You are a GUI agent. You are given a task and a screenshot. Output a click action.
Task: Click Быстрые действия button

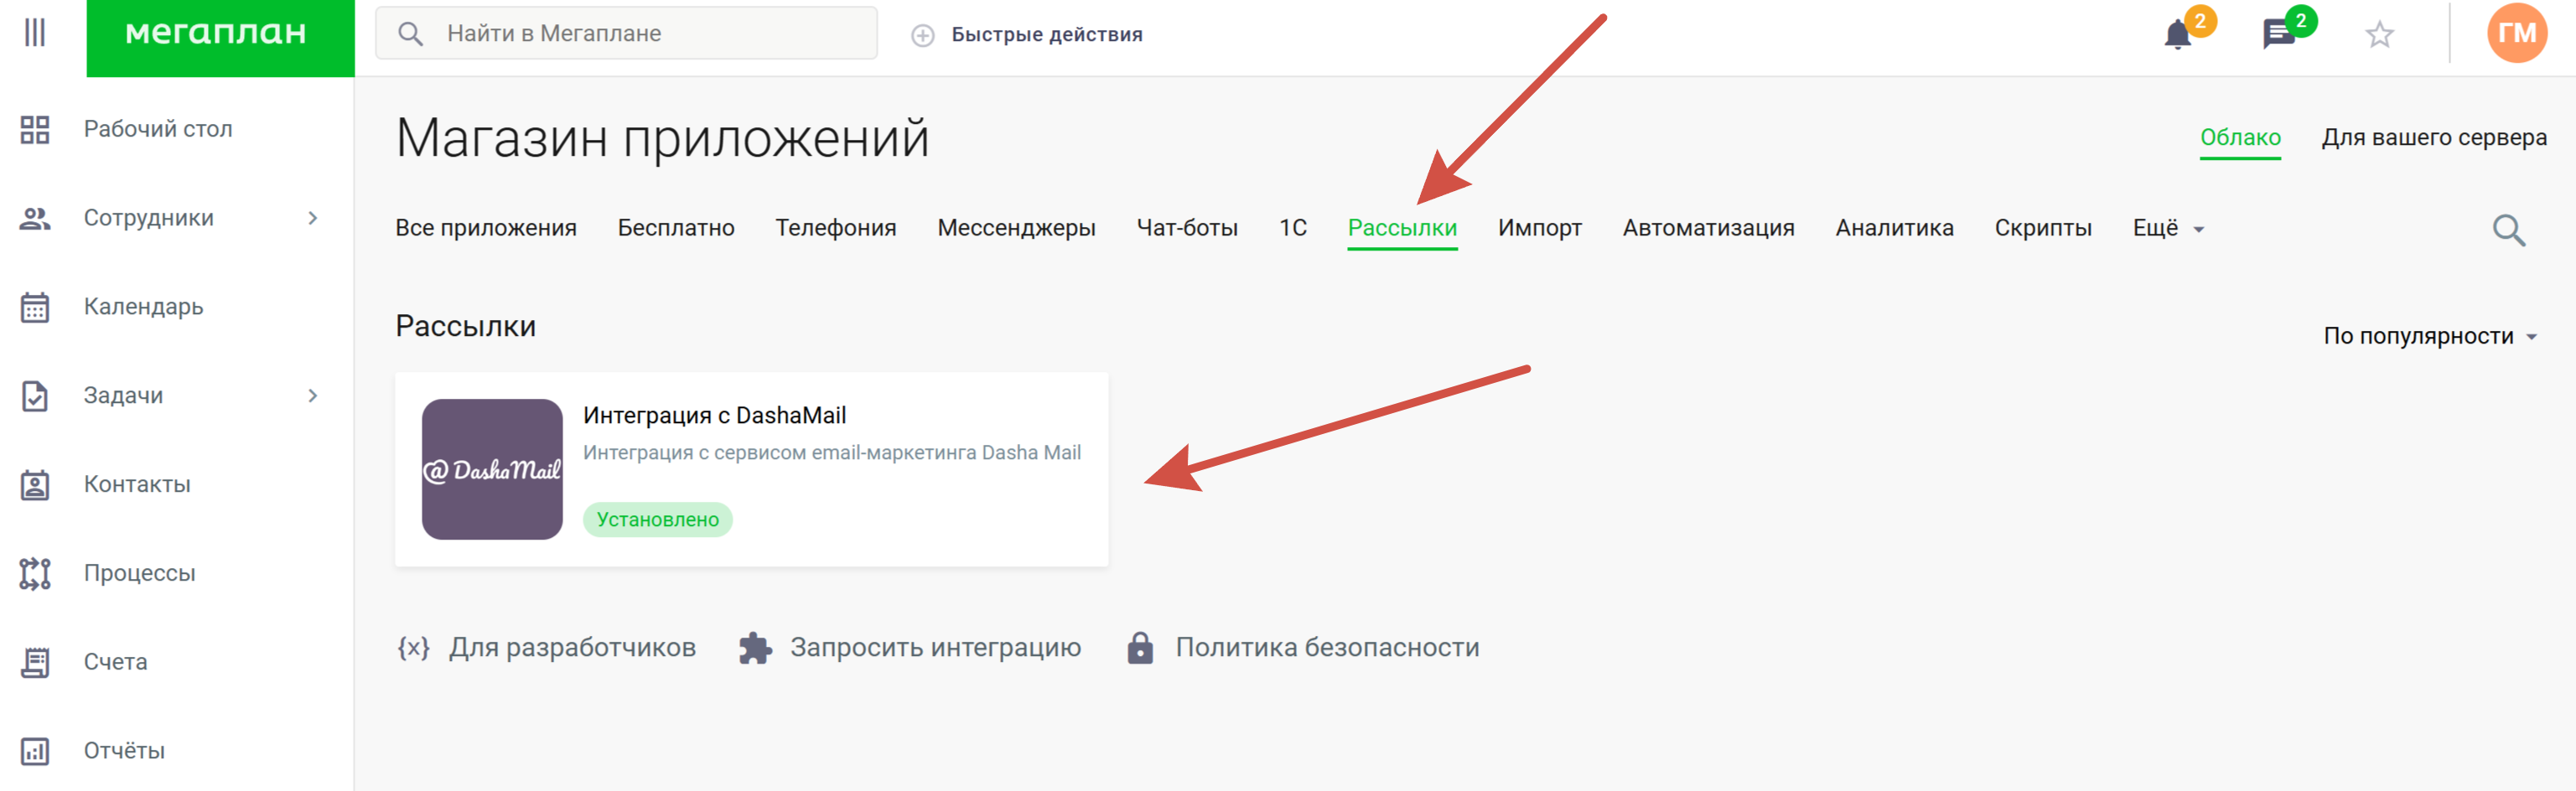pos(1045,34)
